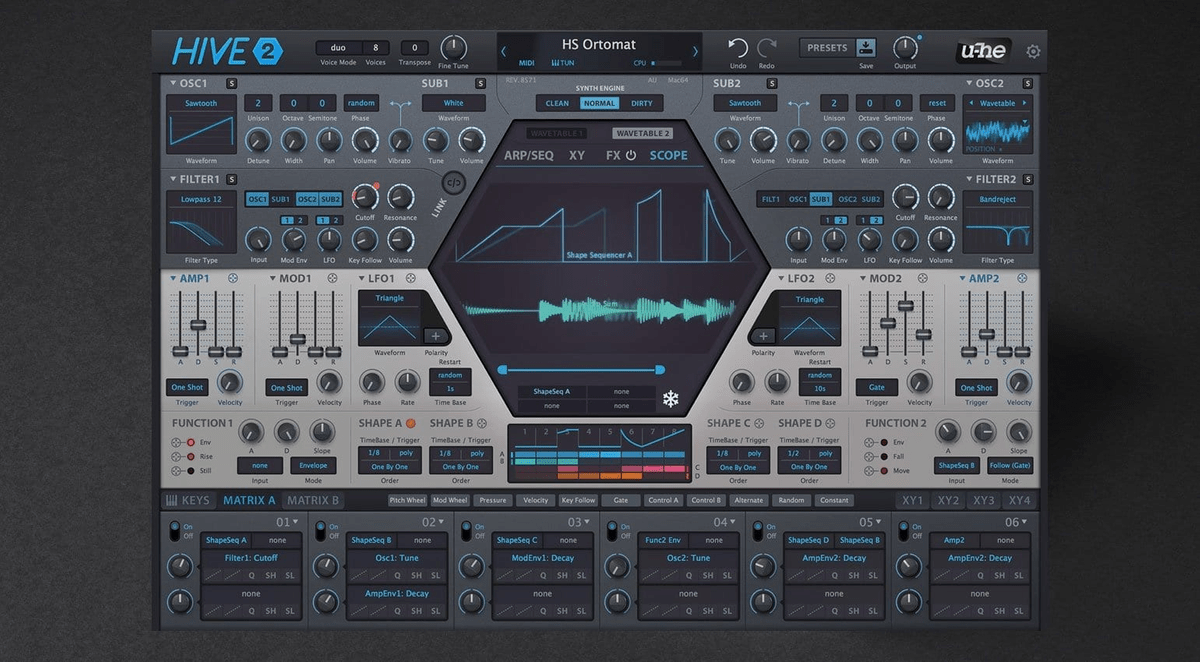Expand the matrix slot 03 menu arrow

click(586, 522)
